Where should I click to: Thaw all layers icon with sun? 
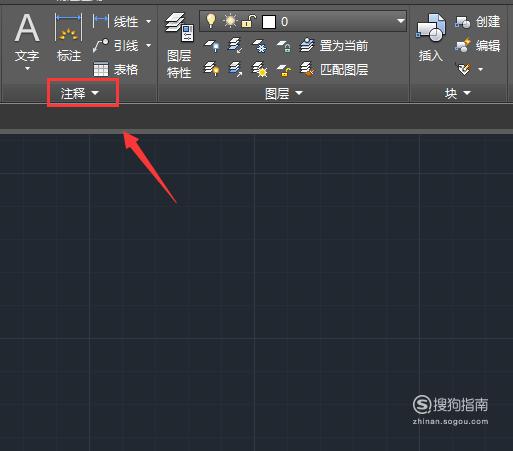[259, 69]
